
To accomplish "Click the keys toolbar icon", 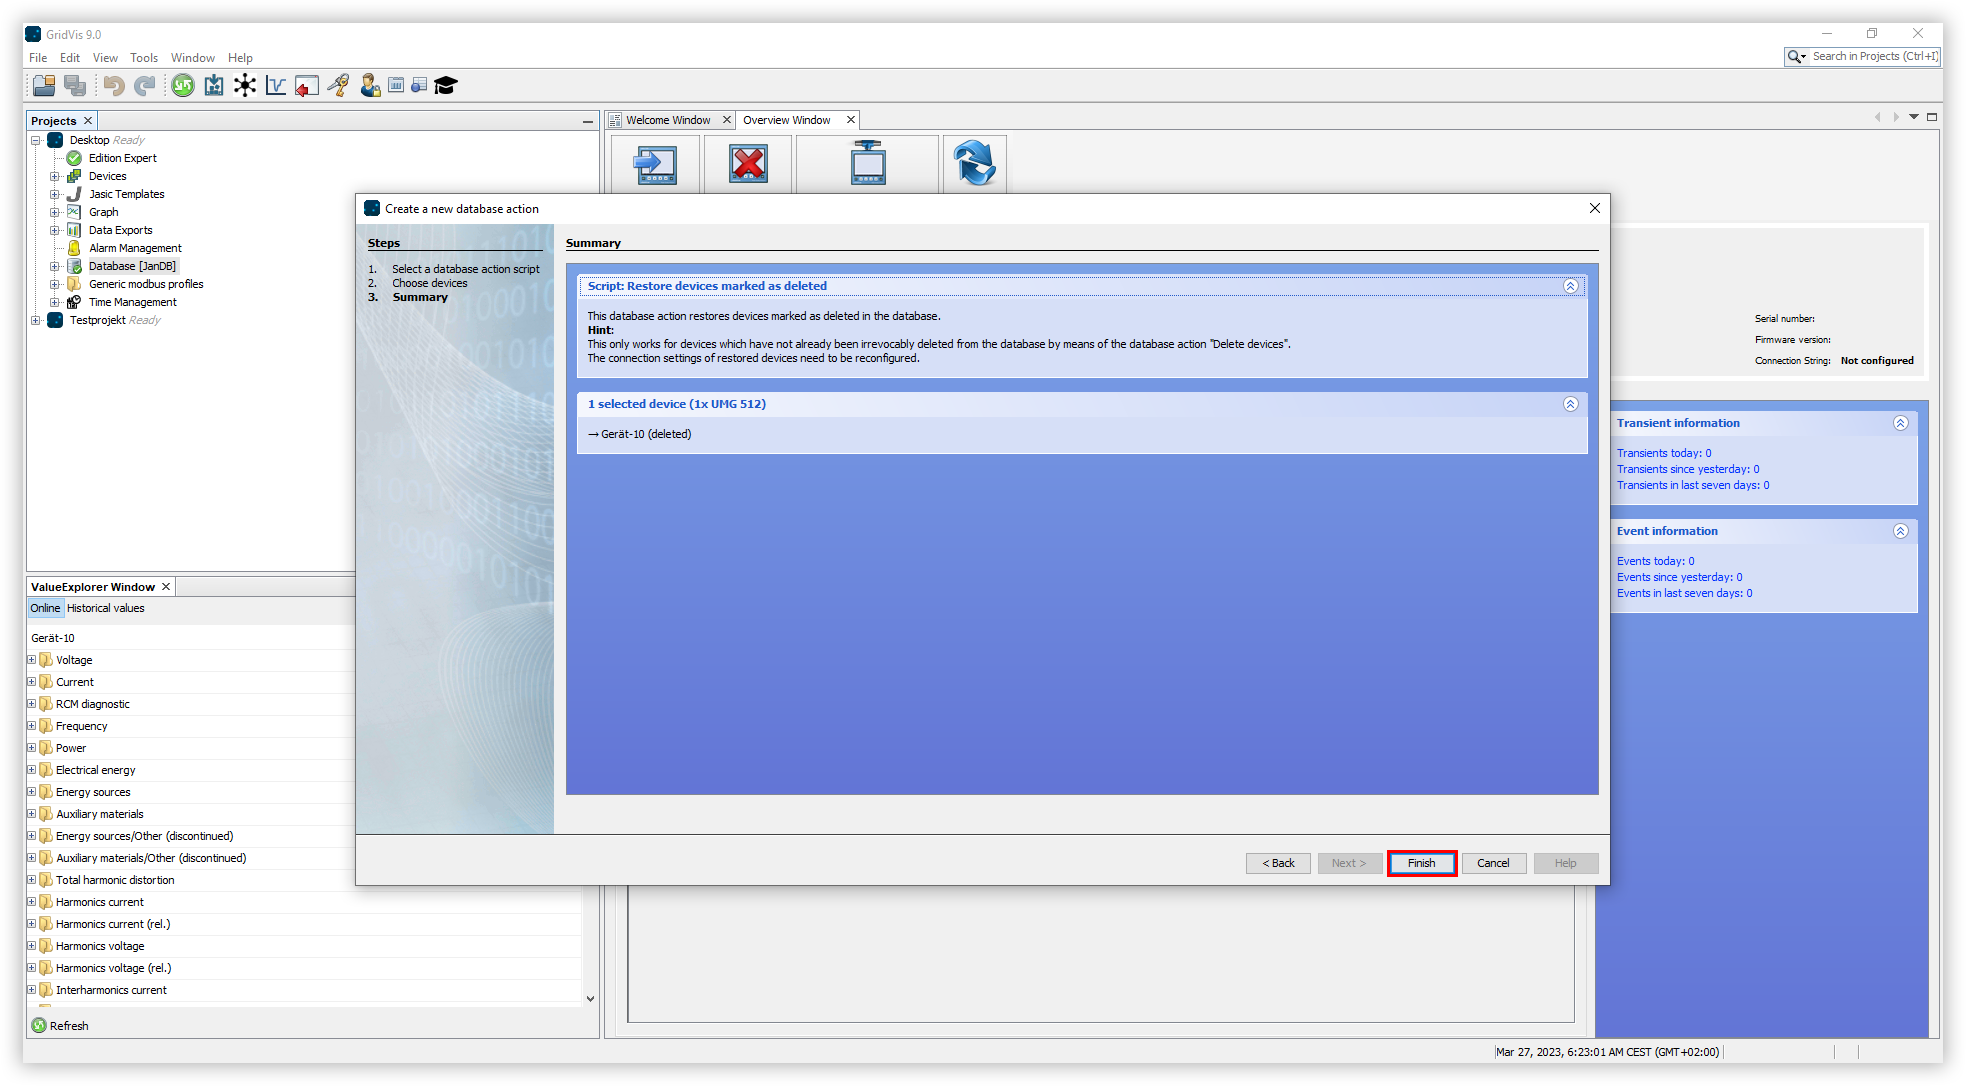I will [339, 86].
